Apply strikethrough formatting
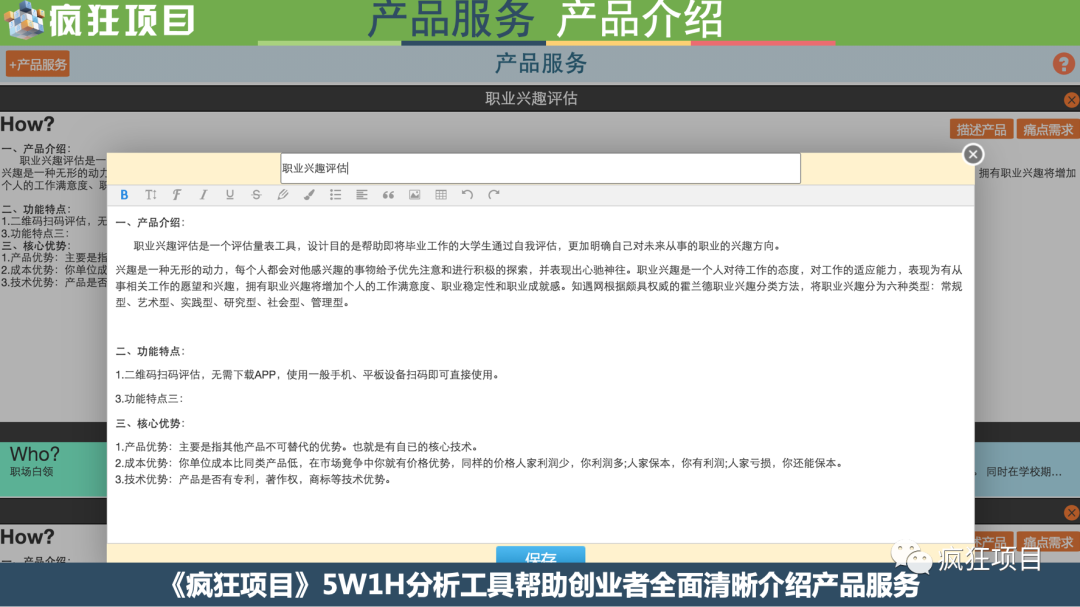This screenshot has height=607, width=1080. coord(256,195)
